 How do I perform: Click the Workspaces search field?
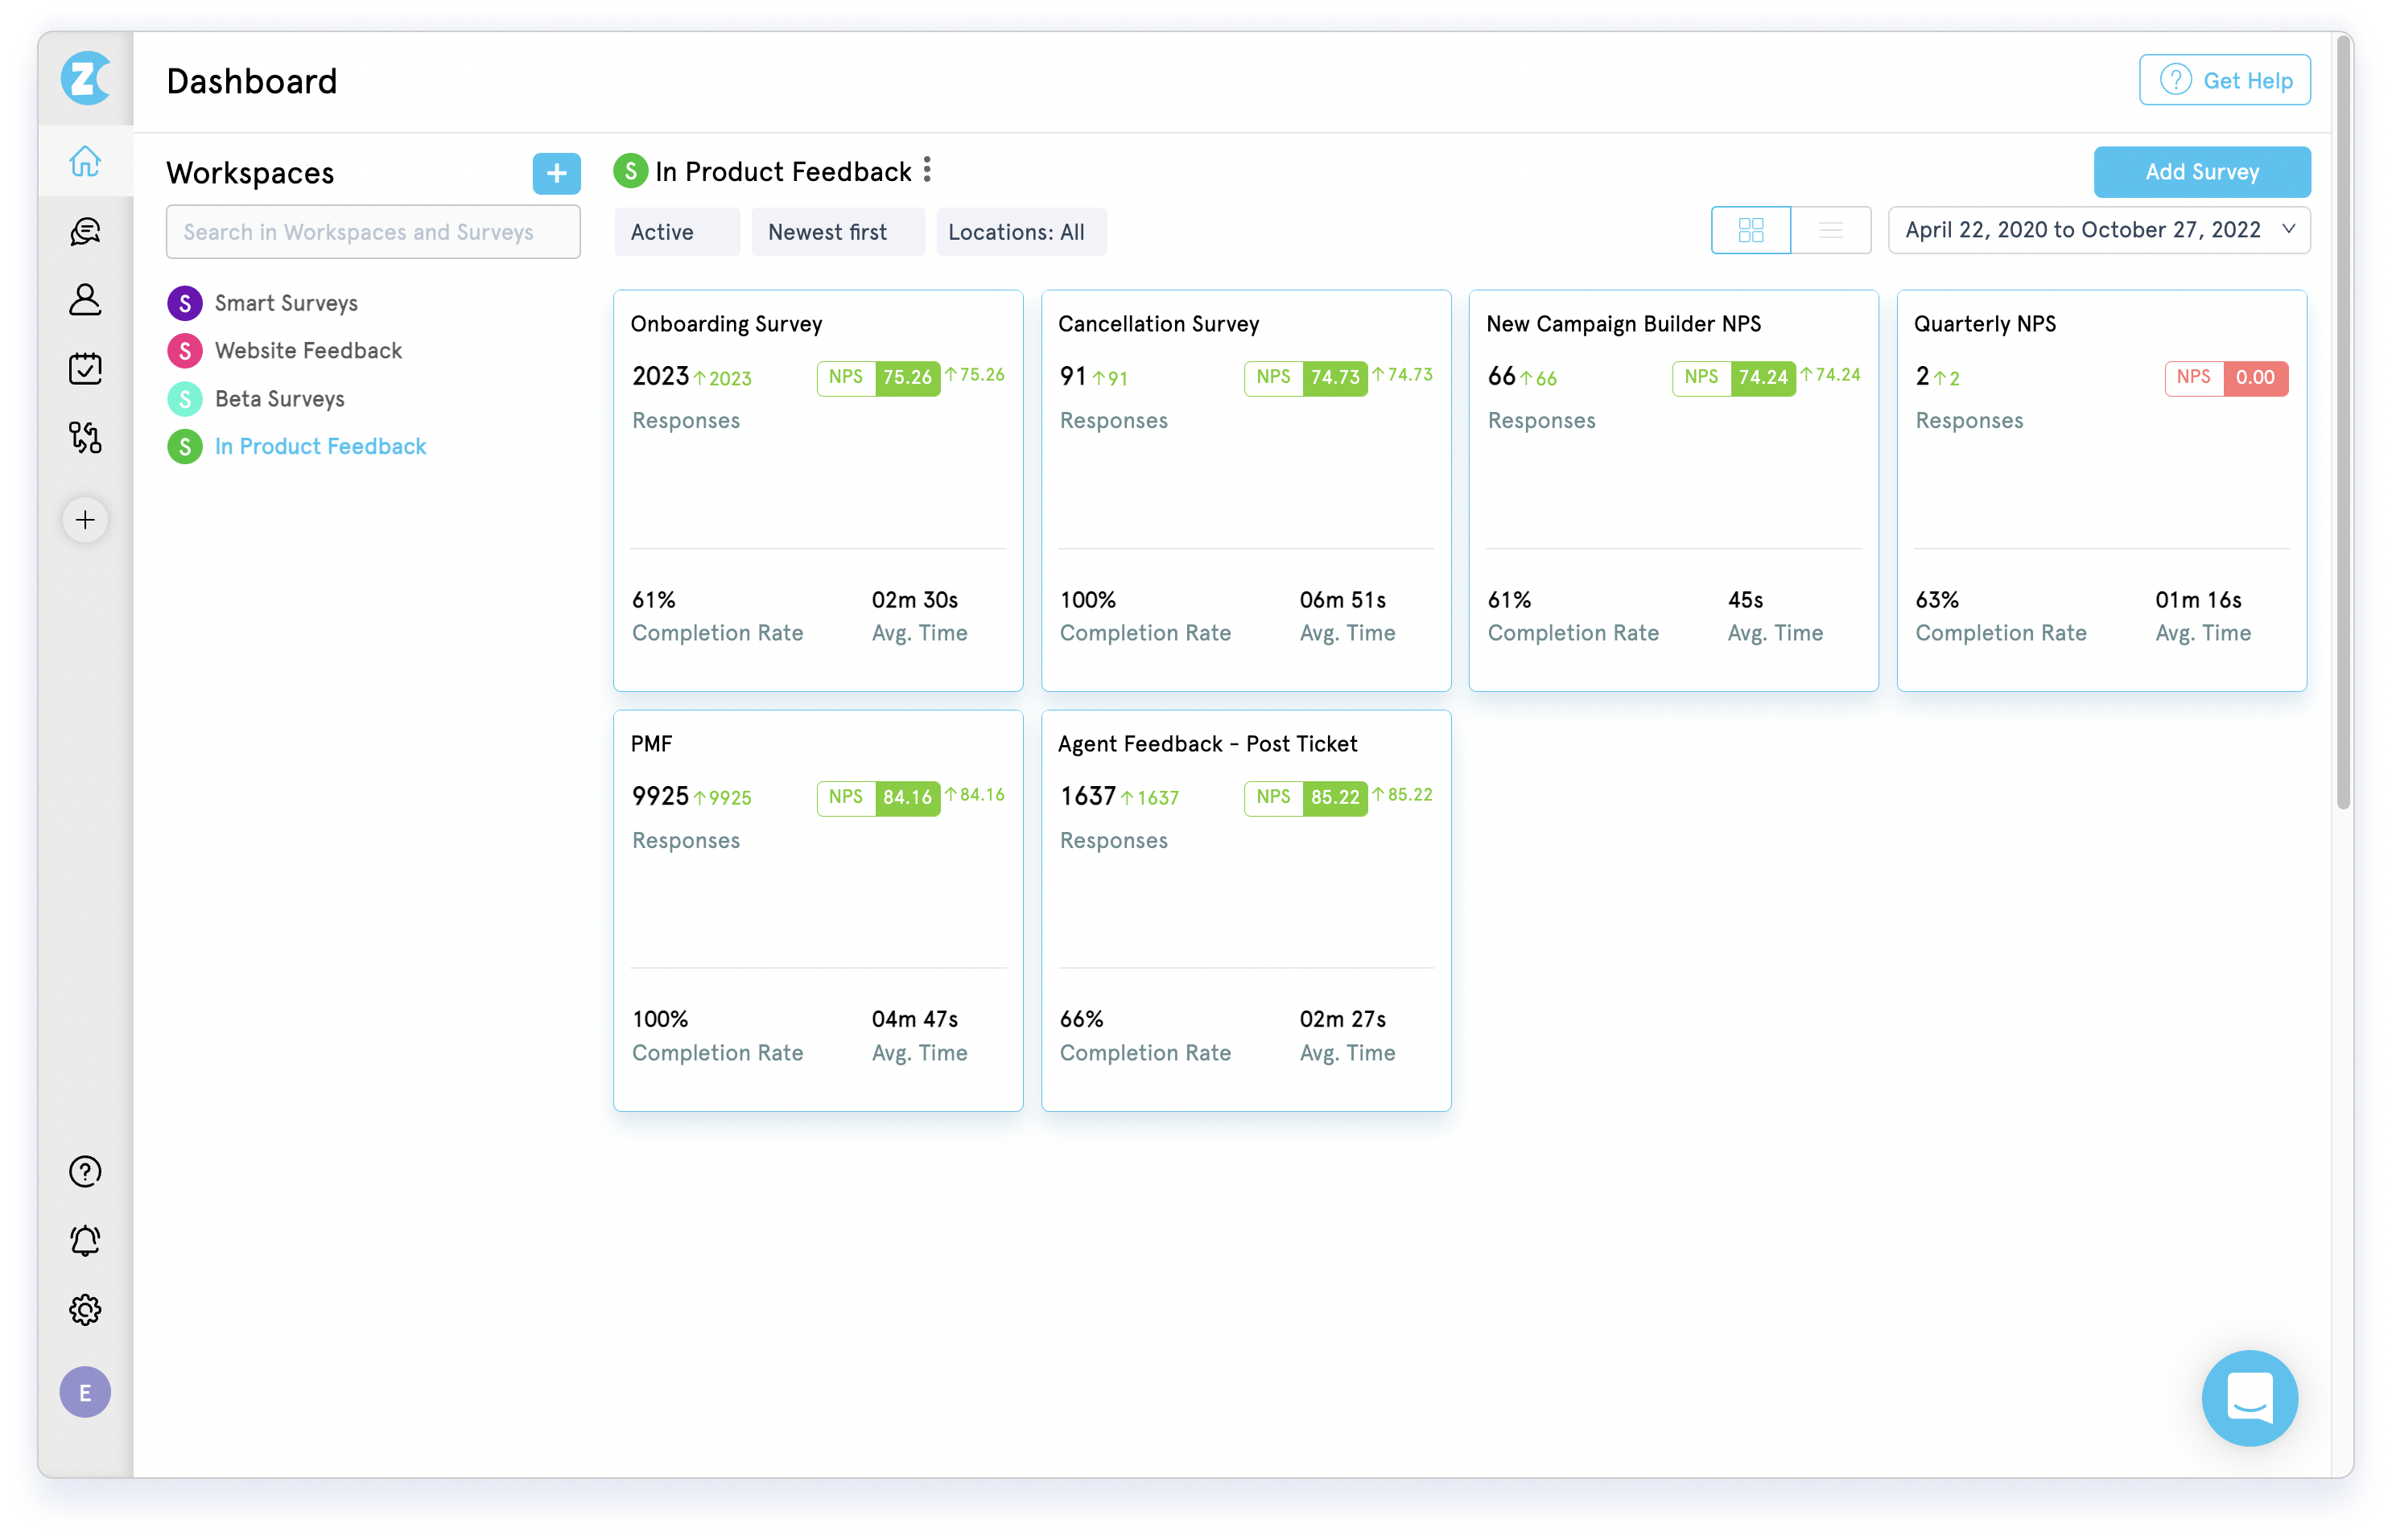click(x=373, y=231)
